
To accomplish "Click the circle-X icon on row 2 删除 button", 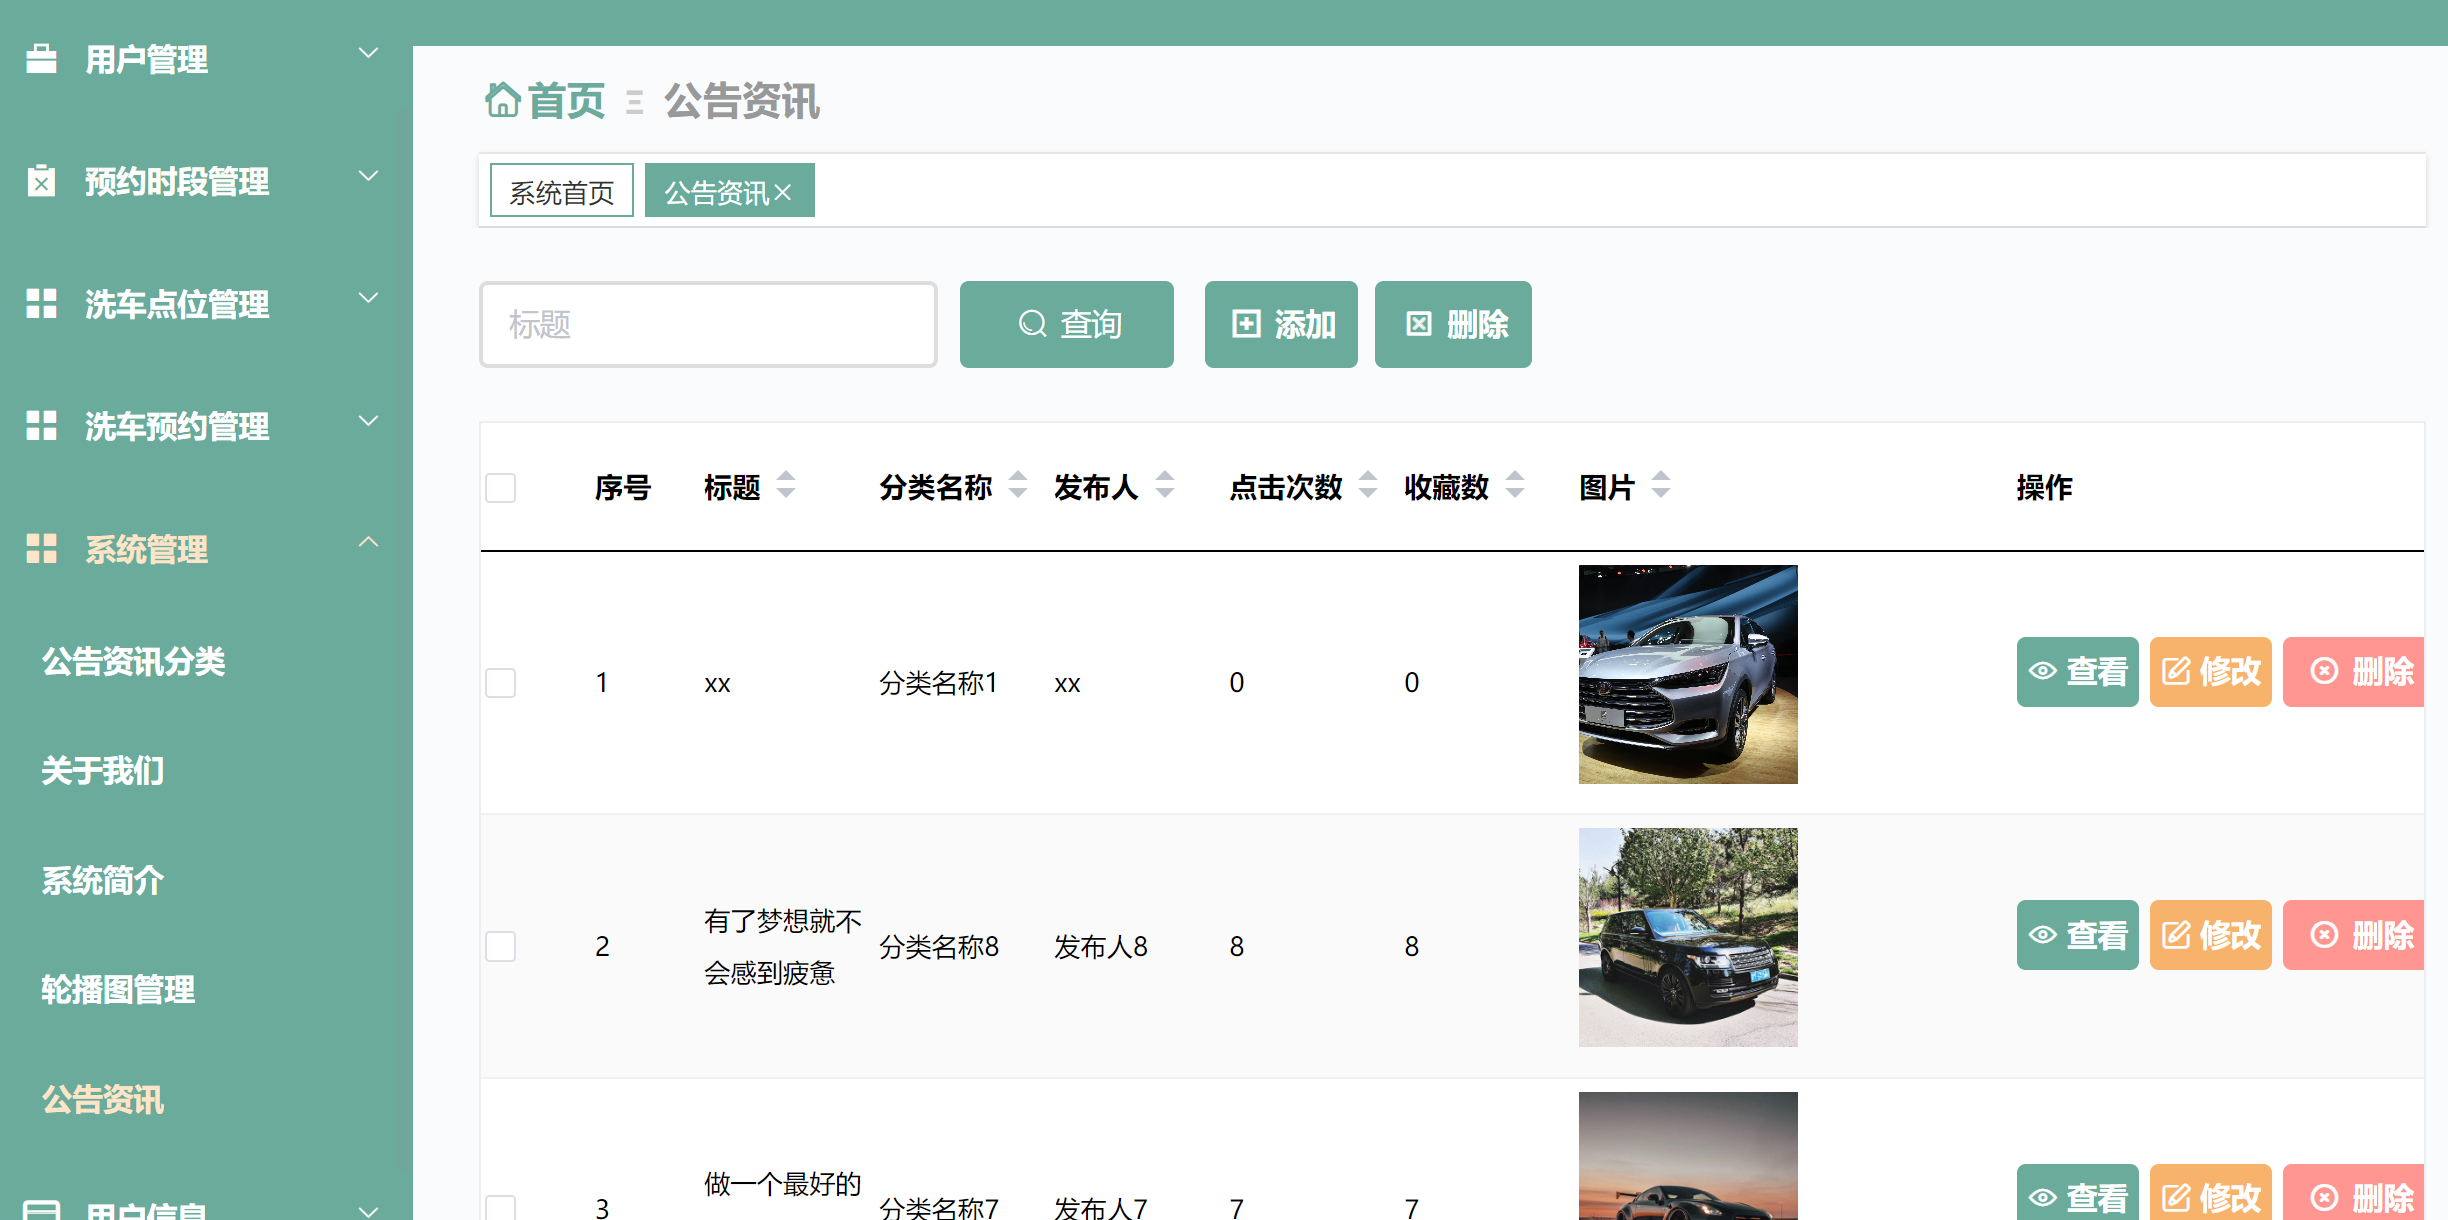I will (2324, 935).
